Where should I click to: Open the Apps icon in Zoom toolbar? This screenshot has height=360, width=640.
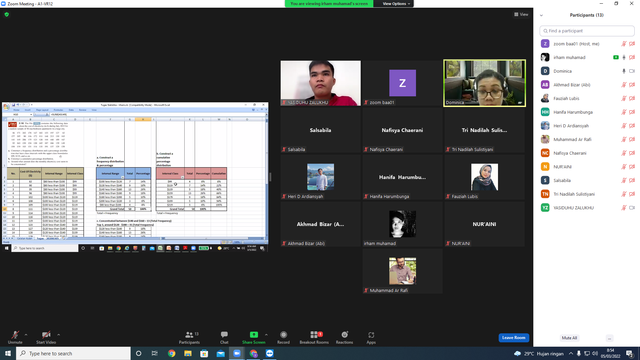(371, 335)
